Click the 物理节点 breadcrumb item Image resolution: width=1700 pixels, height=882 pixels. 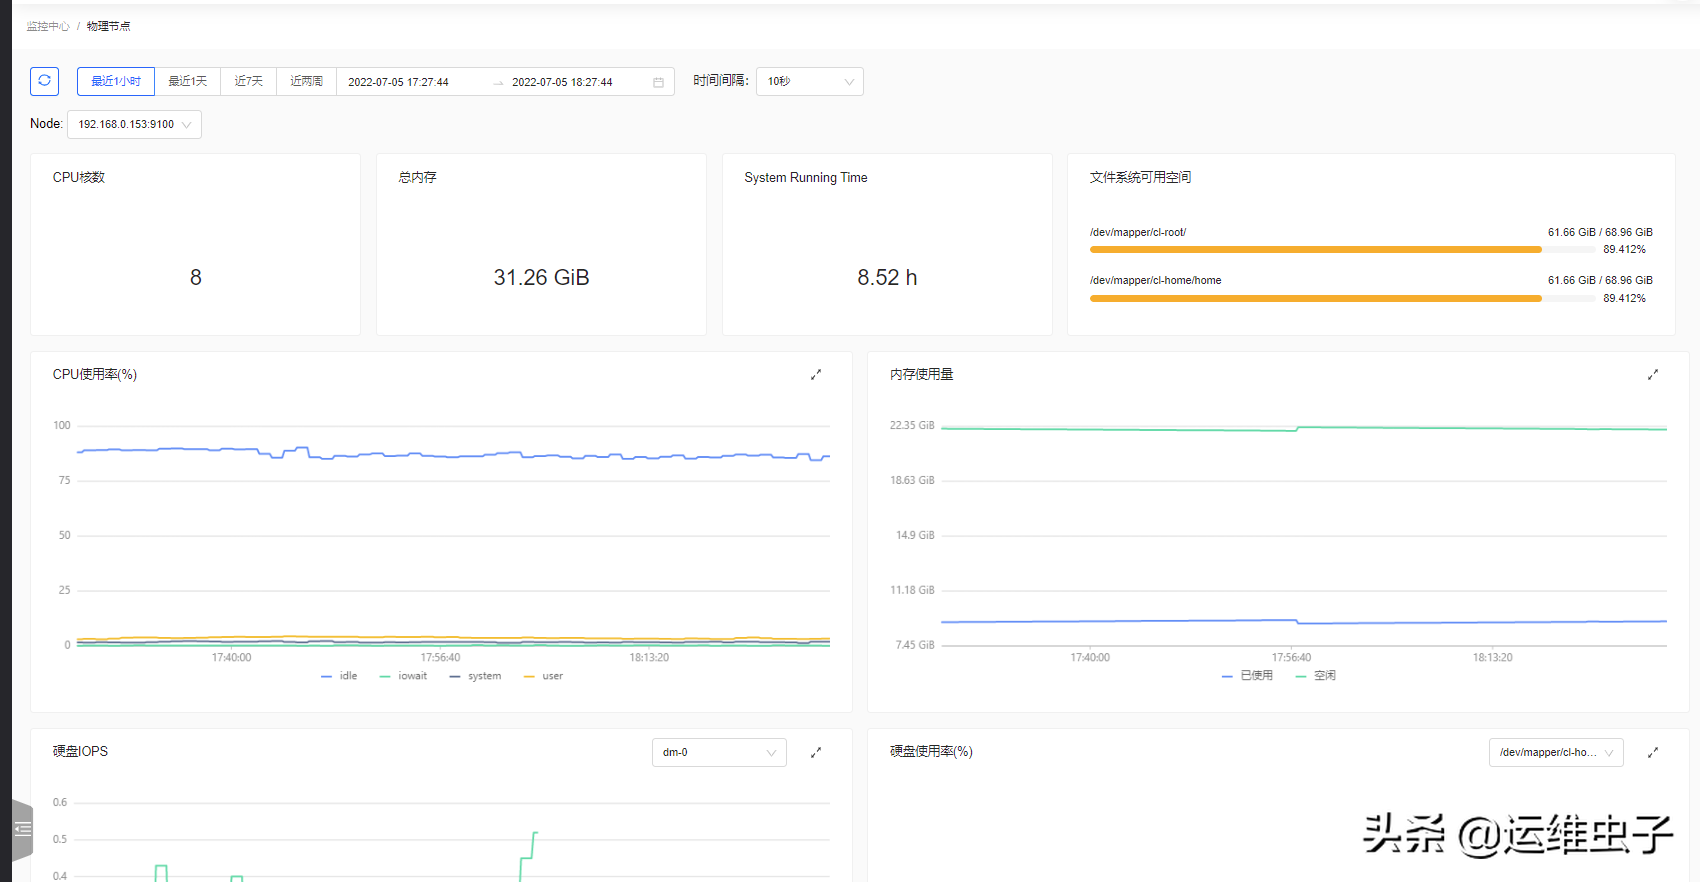pos(108,26)
